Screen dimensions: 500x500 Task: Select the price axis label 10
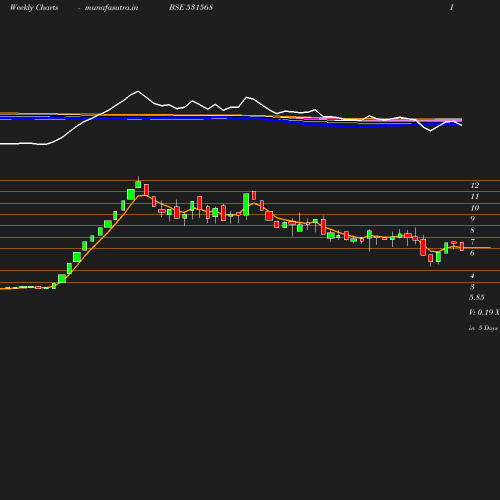(475, 208)
